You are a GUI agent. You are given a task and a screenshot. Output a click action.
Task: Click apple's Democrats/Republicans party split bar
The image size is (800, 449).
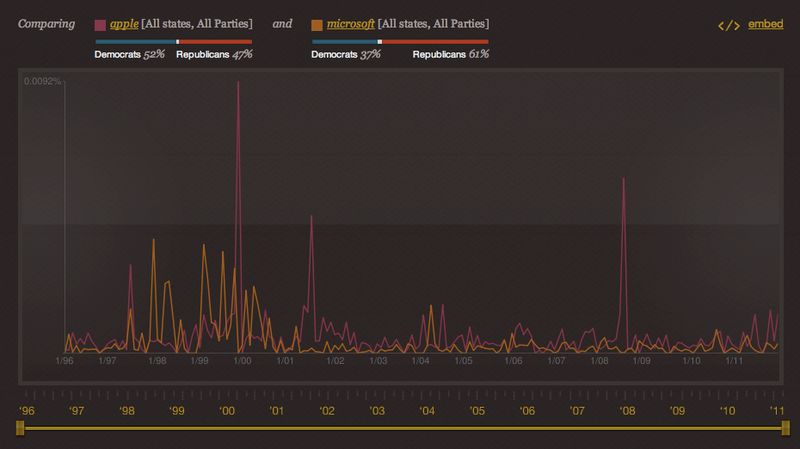point(173,42)
